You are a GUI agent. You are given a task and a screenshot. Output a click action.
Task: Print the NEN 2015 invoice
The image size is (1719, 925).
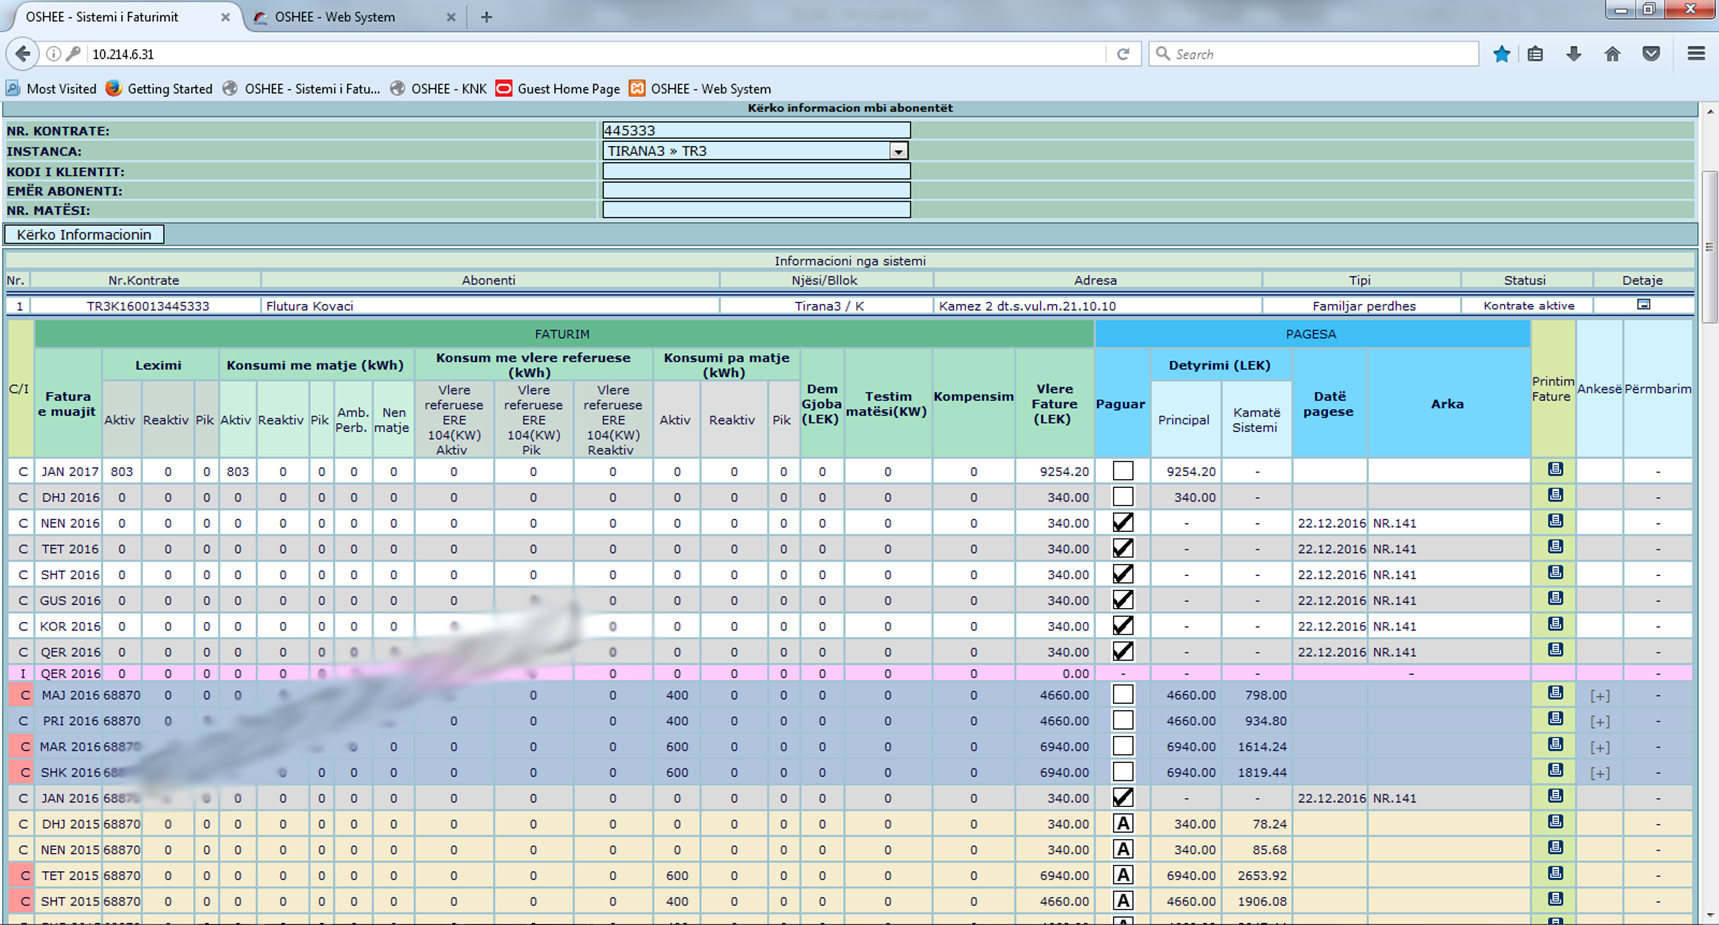point(1555,847)
